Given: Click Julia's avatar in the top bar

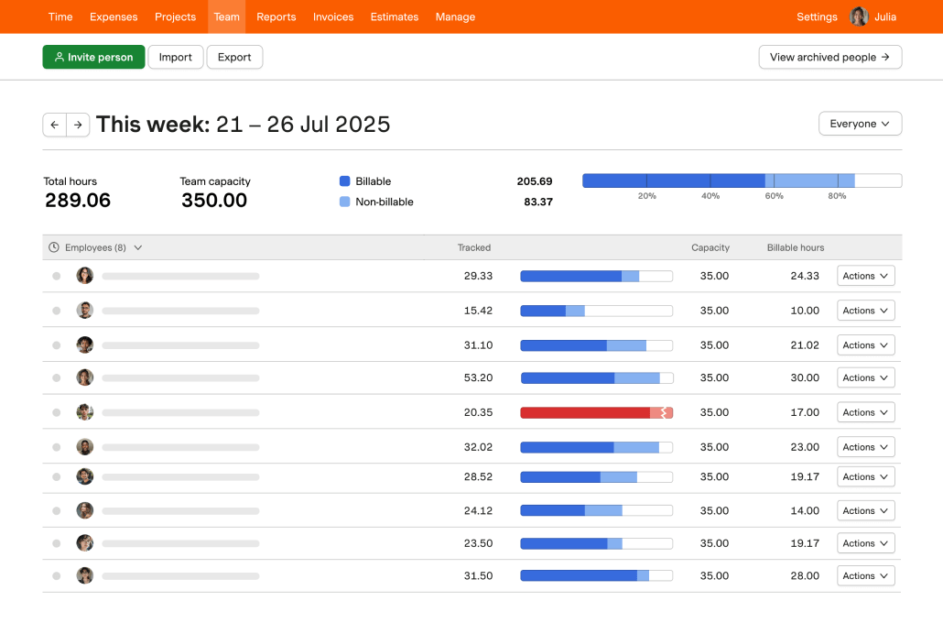Looking at the screenshot, I should click(858, 16).
